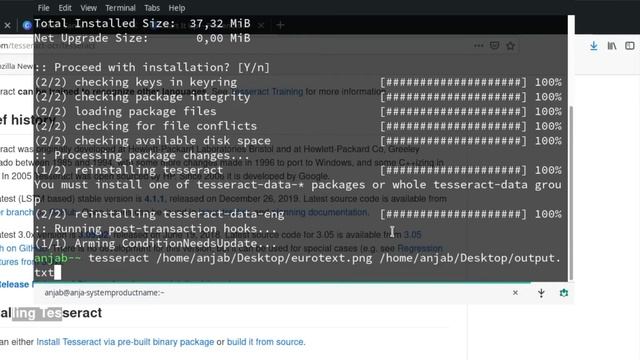Click 'checking available disk space' text
The height and width of the screenshot is (360, 640).
click(172, 141)
